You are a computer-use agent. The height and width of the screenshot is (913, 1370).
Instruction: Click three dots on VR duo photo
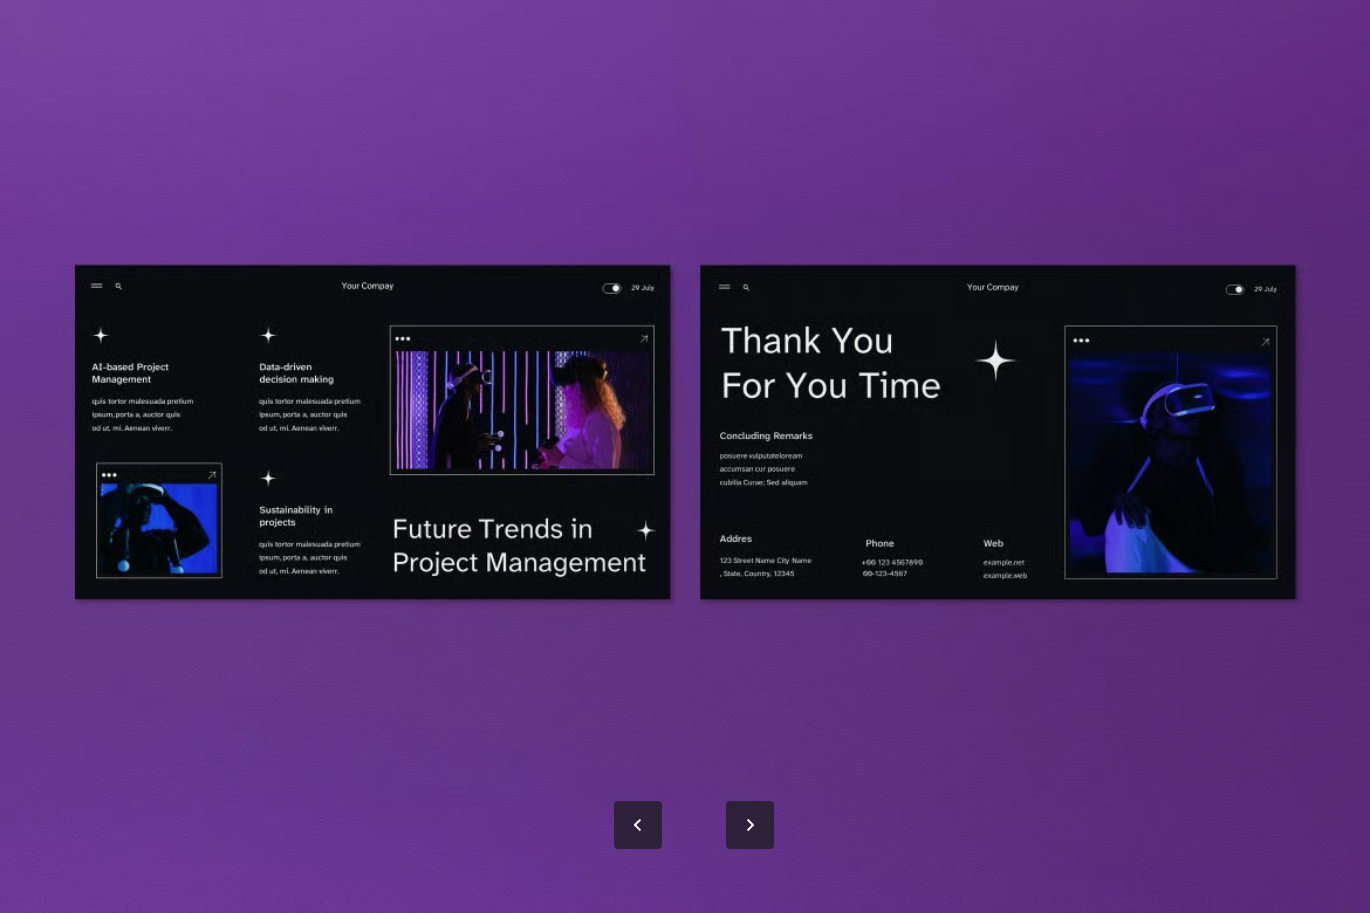pos(403,339)
